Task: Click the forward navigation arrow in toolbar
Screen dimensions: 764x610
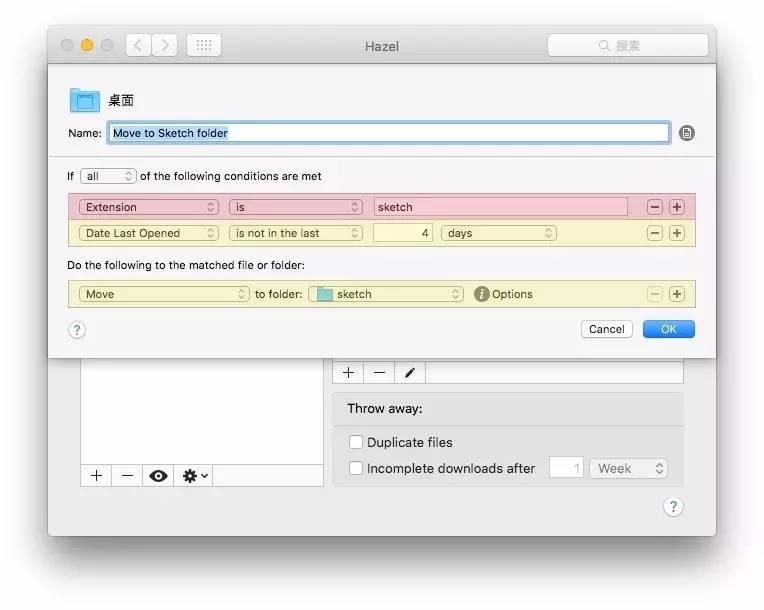Action: [165, 45]
